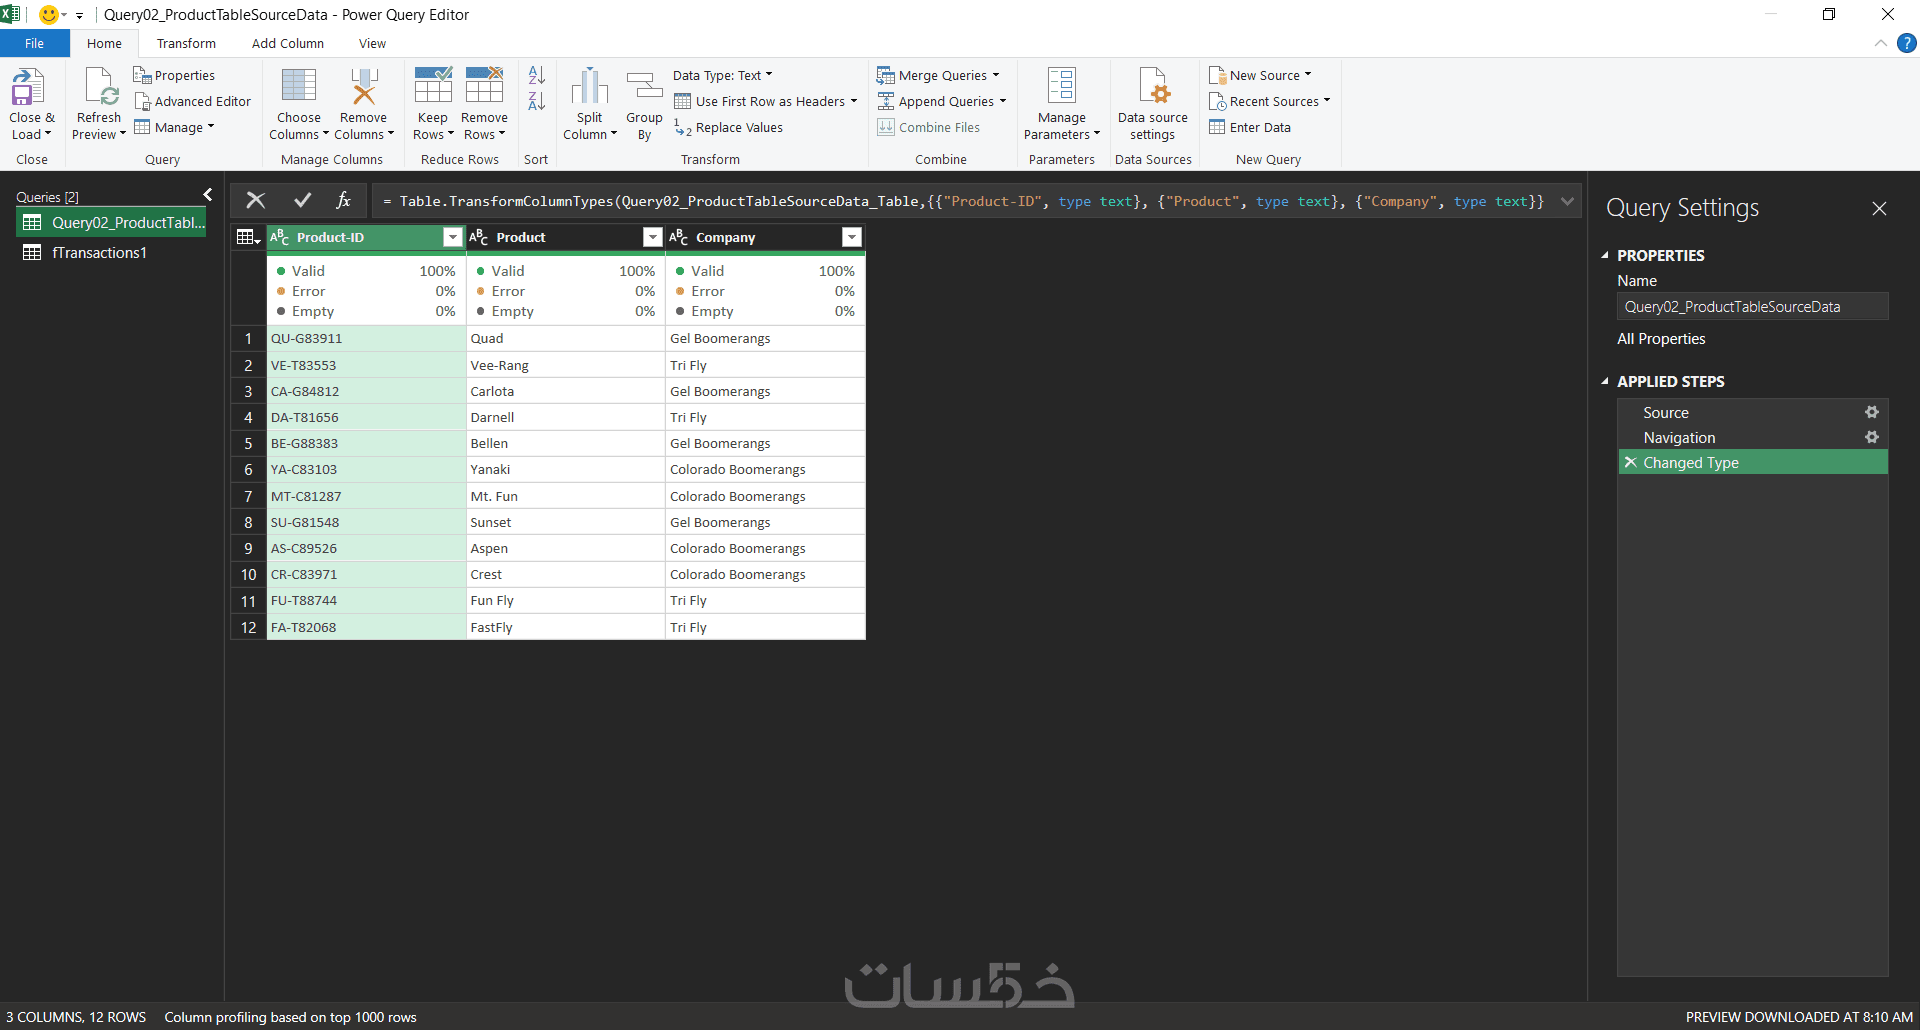Click the Manage Parameters icon
The image size is (1920, 1030).
1062,86
